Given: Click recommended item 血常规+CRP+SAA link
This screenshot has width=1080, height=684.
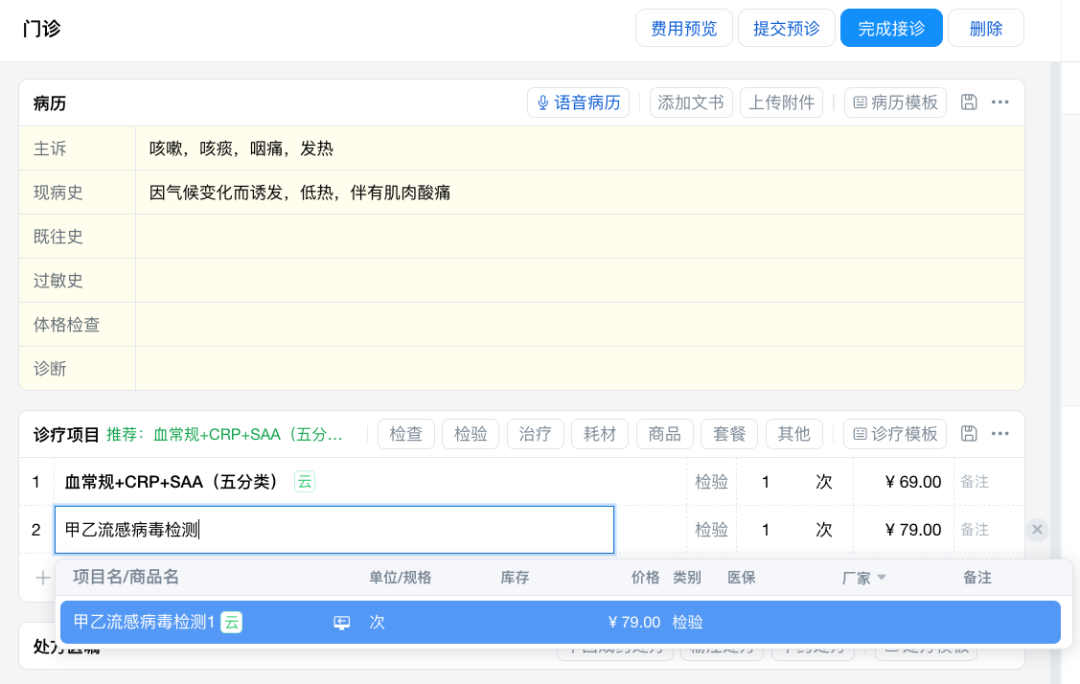Looking at the screenshot, I should tap(247, 434).
